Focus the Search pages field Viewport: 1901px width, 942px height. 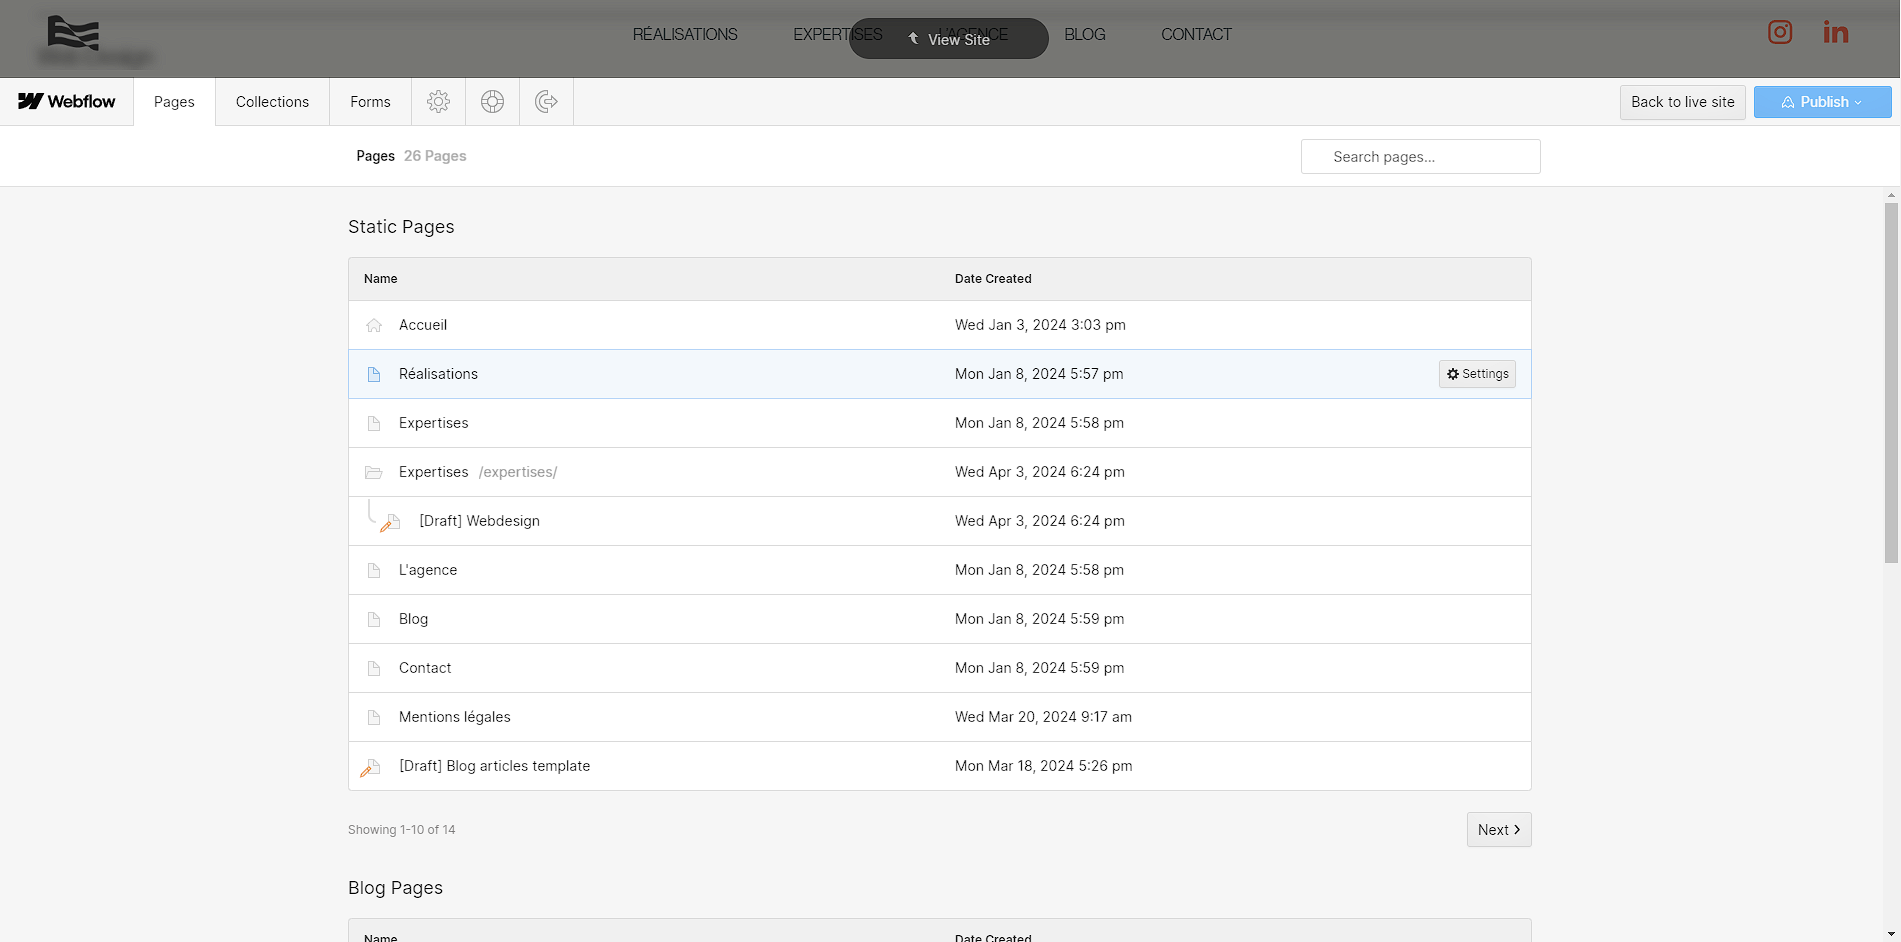click(x=1420, y=157)
